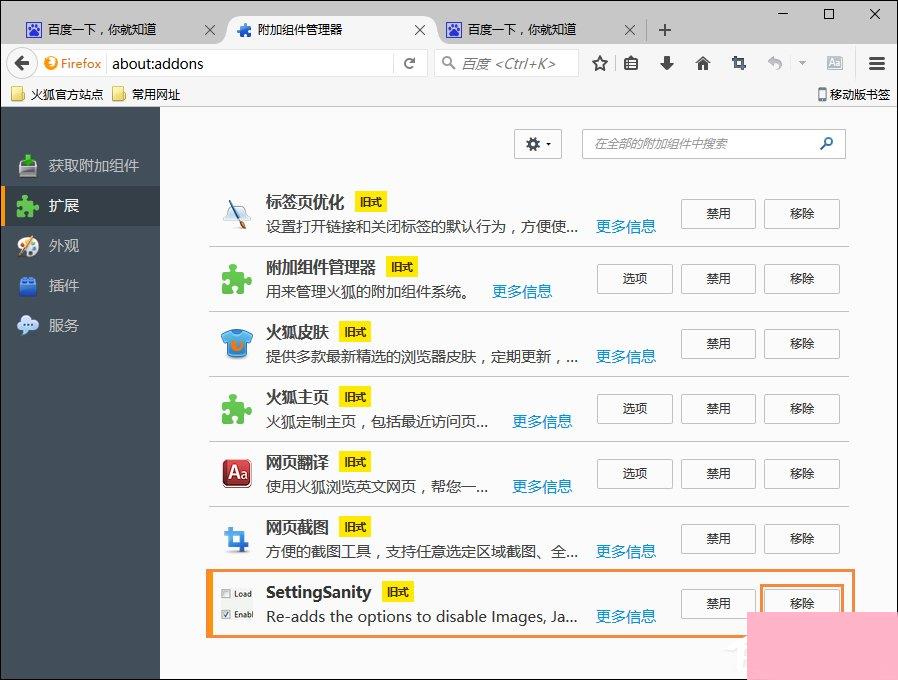Image resolution: width=898 pixels, height=680 pixels.
Task: Click the SettingSanity thumbnail icon
Action: coord(237,604)
